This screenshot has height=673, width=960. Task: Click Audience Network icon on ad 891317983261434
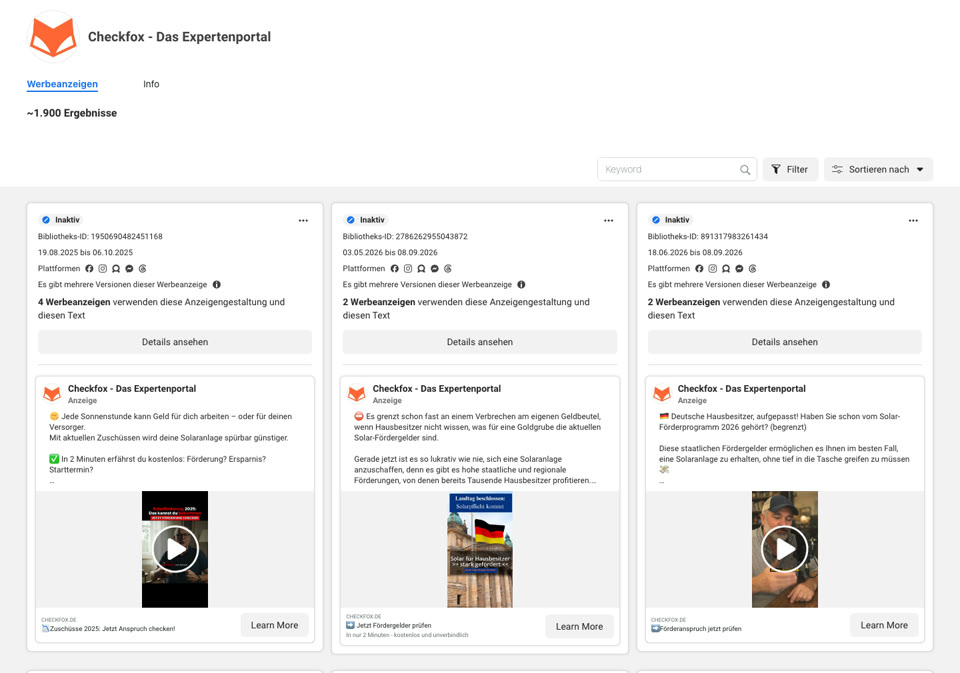[x=726, y=268]
